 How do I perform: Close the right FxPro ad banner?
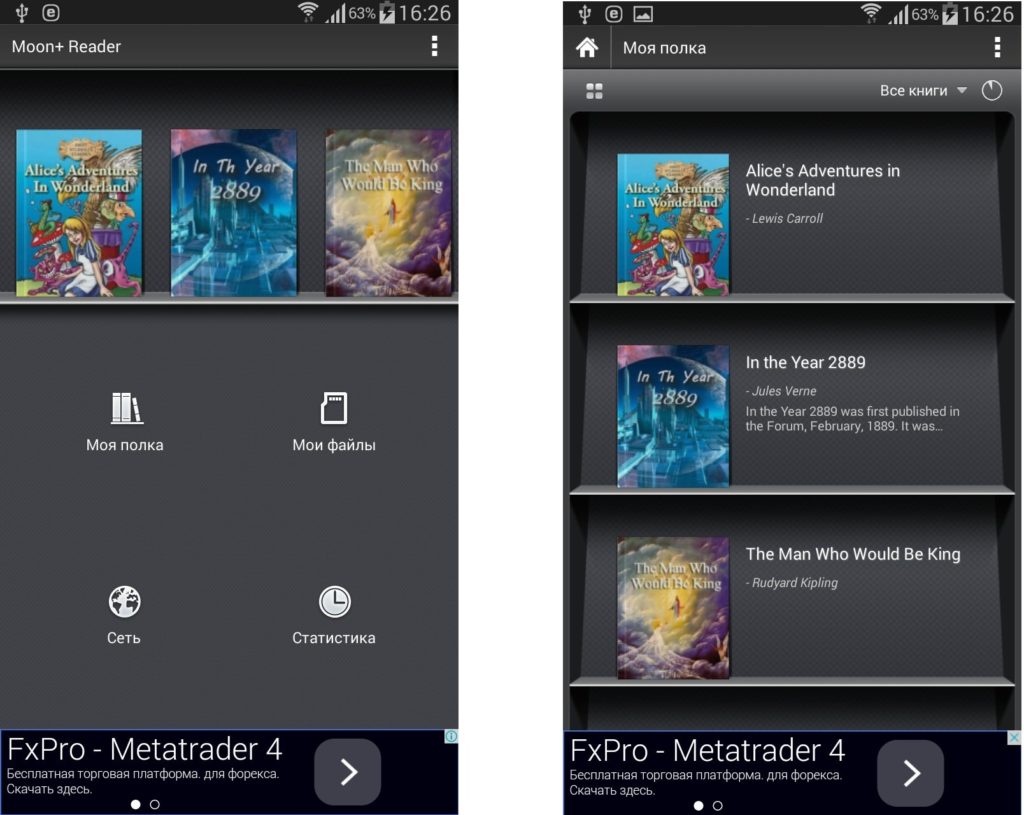coord(1014,738)
